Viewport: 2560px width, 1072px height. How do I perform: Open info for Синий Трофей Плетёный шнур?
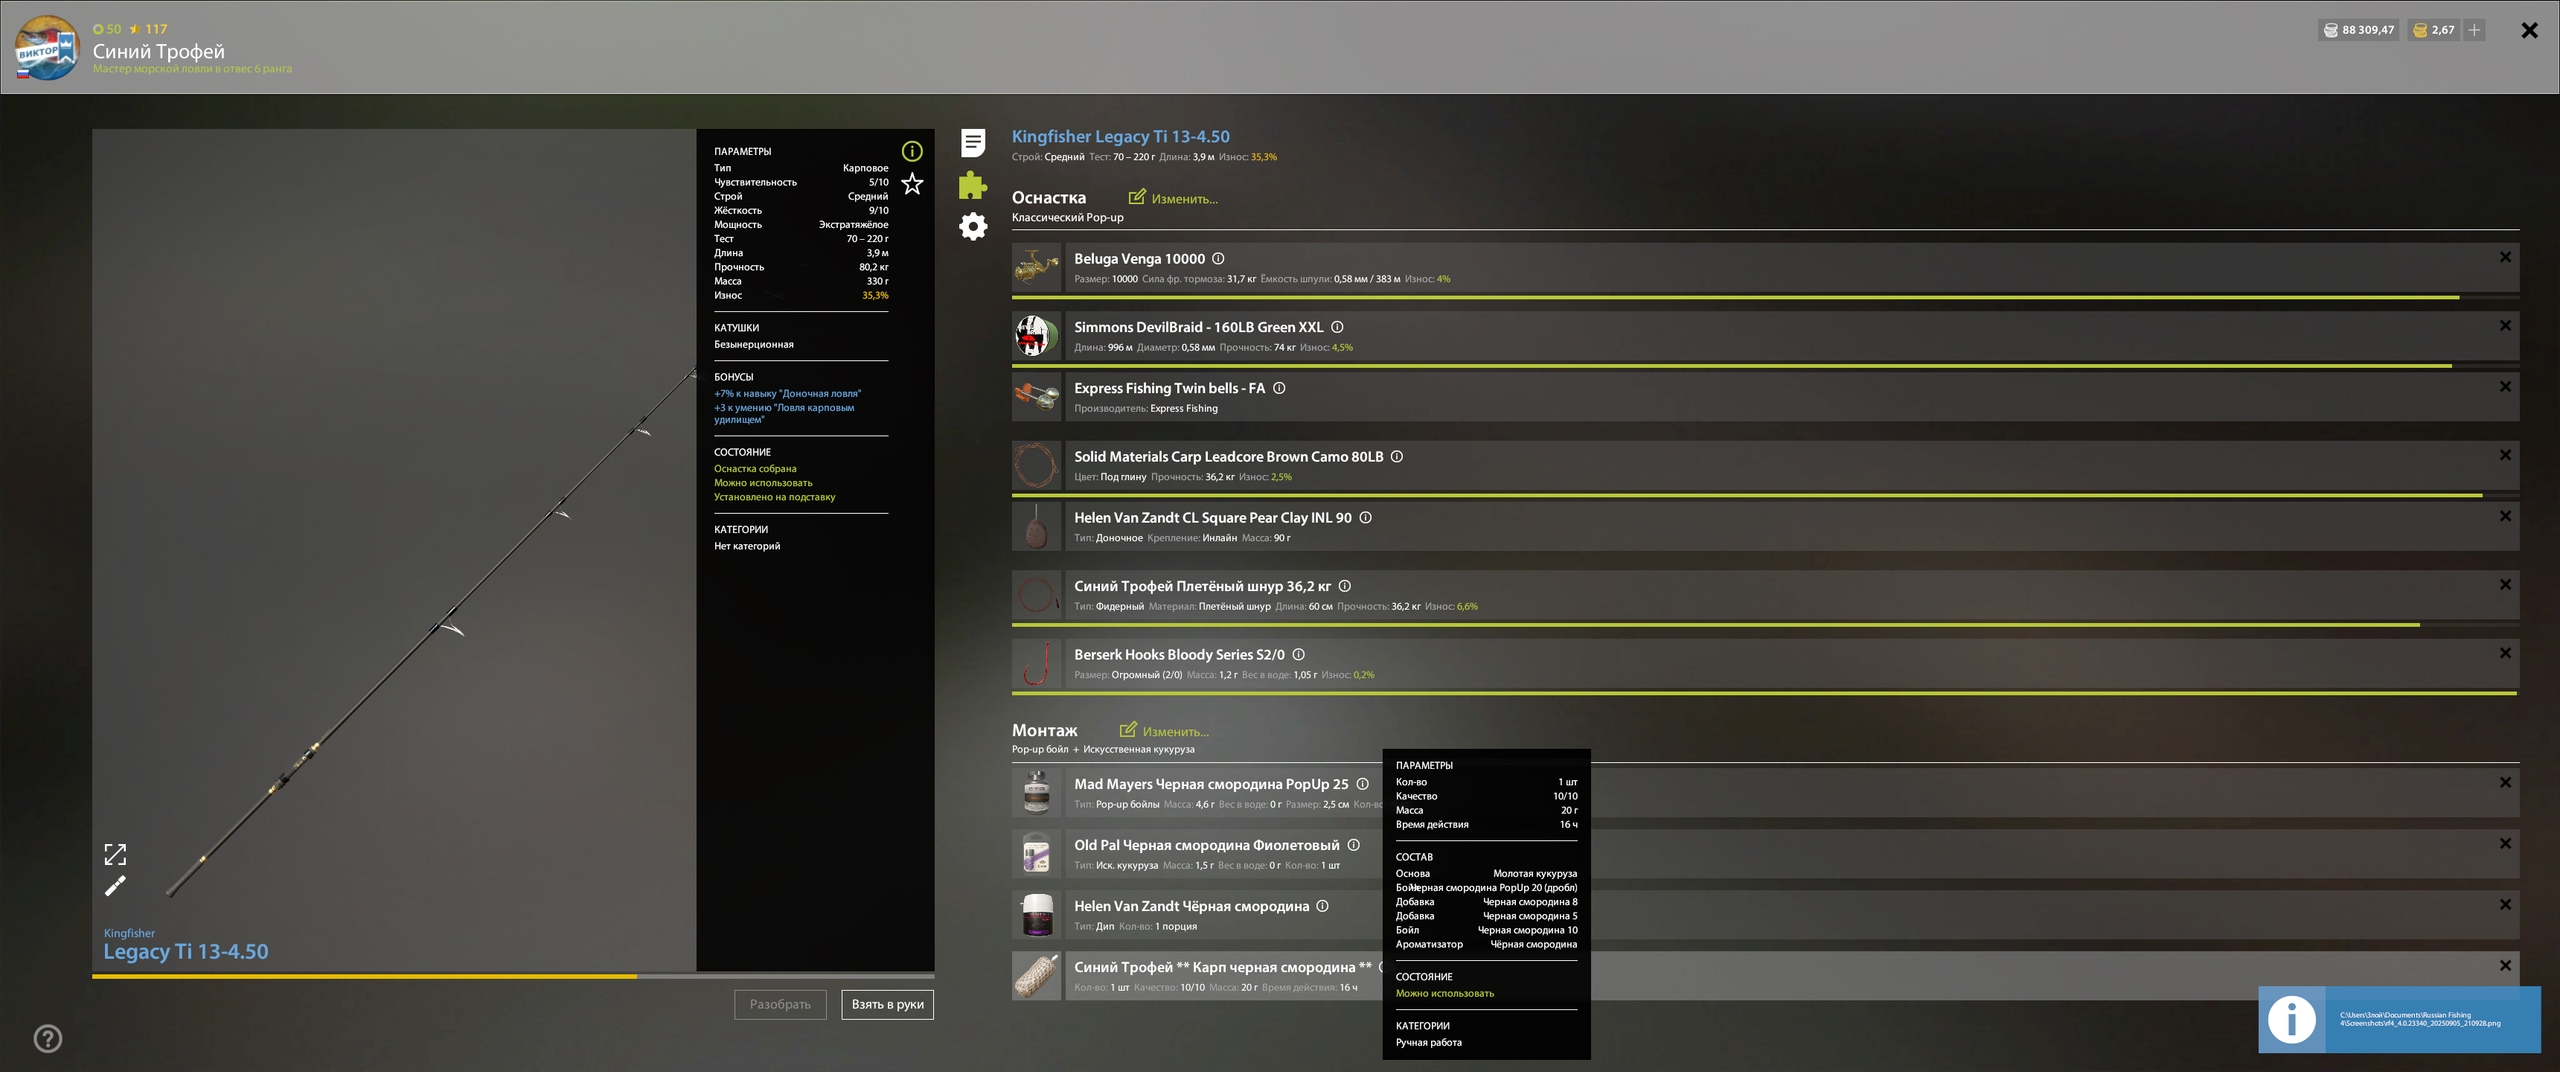click(1344, 586)
